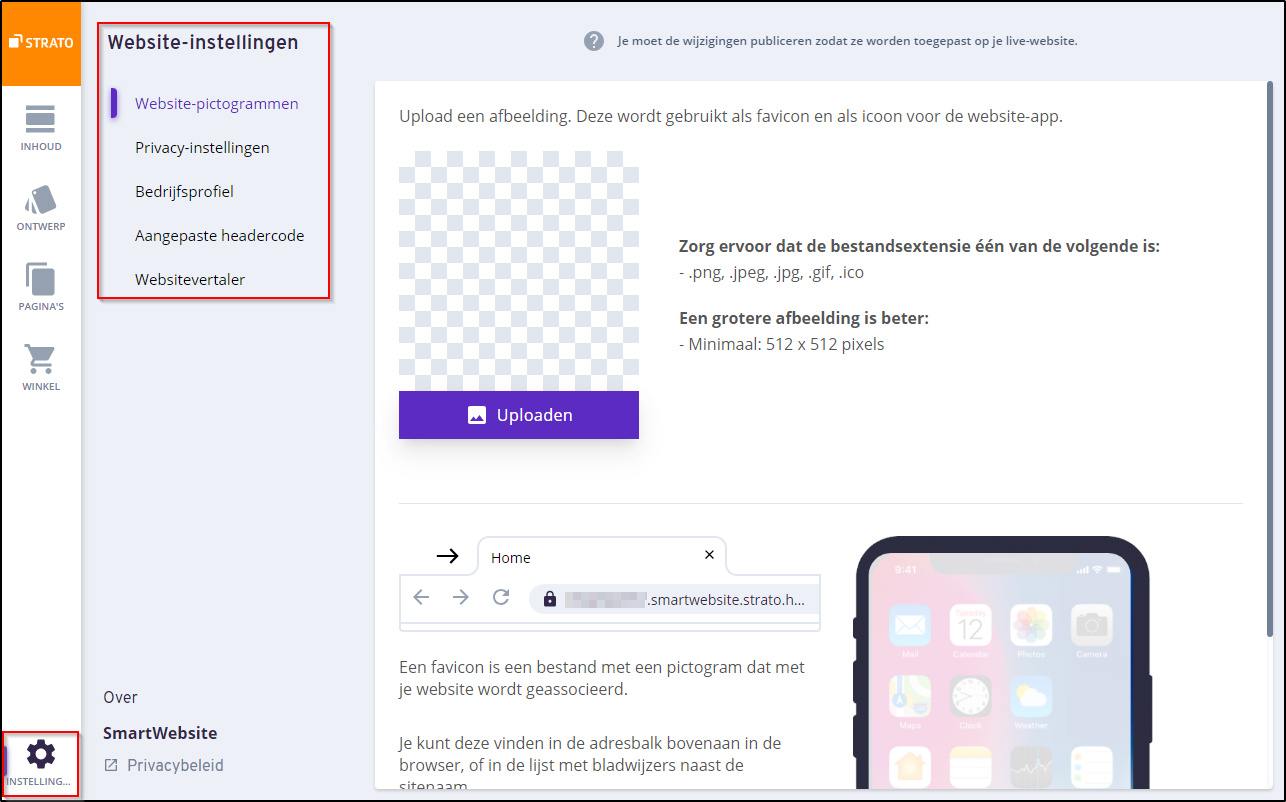Open Privacy-instellingen in the settings menu
The height and width of the screenshot is (802, 1286).
point(202,148)
